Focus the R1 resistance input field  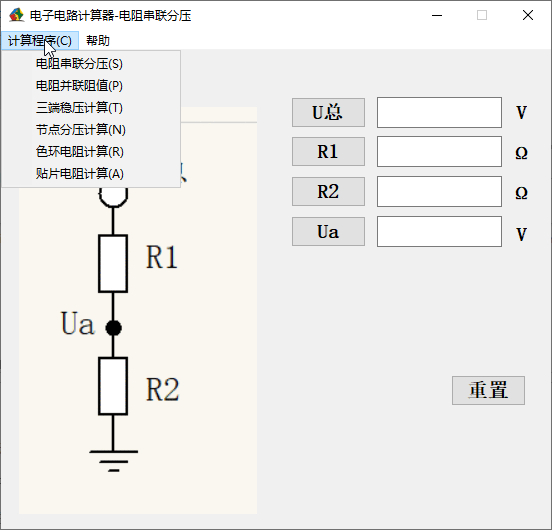click(x=439, y=152)
